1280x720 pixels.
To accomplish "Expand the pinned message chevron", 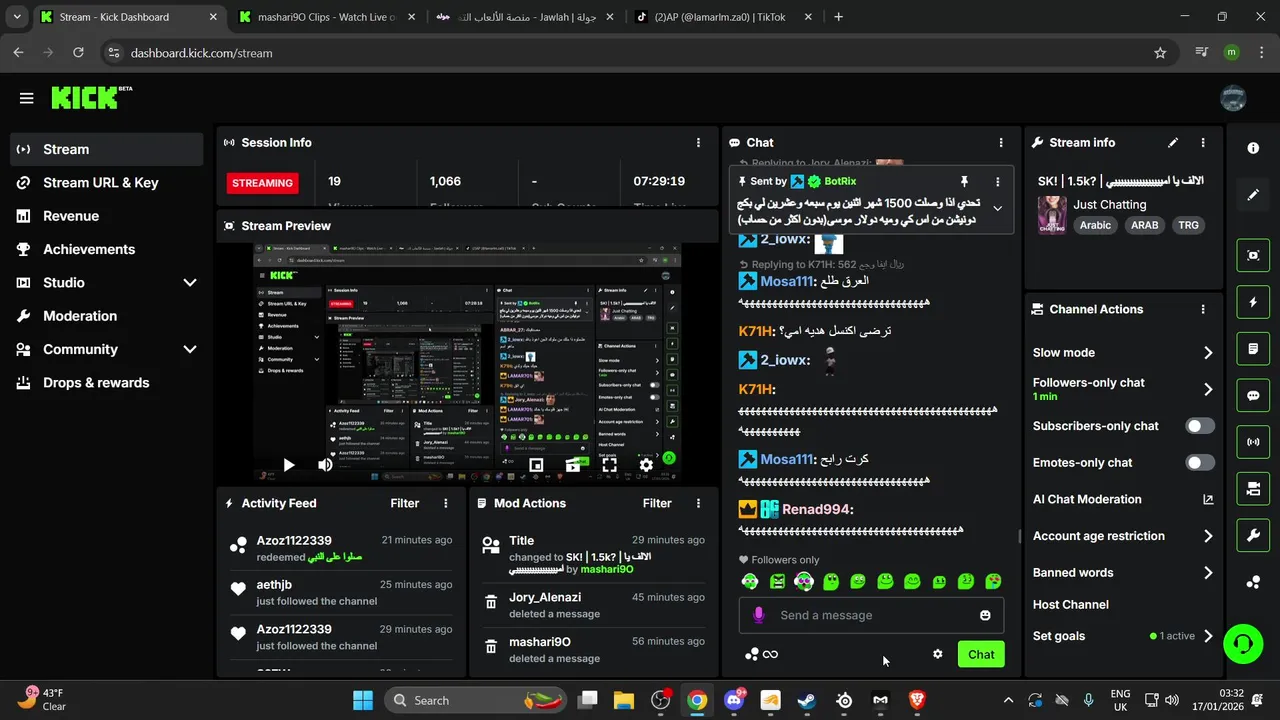I will click(x=997, y=209).
